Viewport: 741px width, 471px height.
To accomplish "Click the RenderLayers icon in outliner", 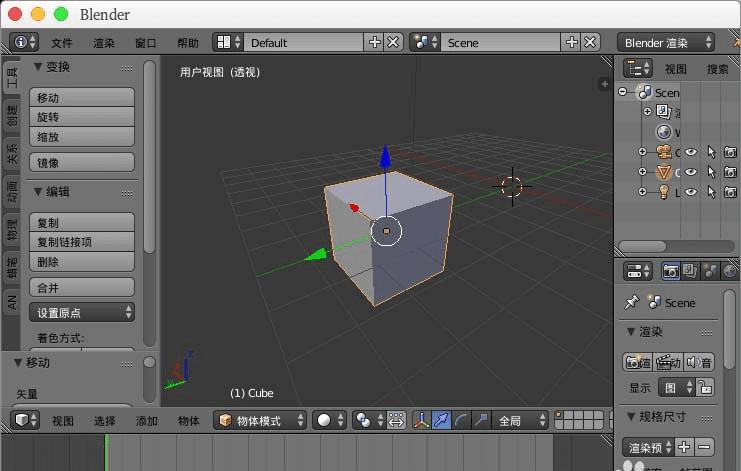I will (x=663, y=112).
